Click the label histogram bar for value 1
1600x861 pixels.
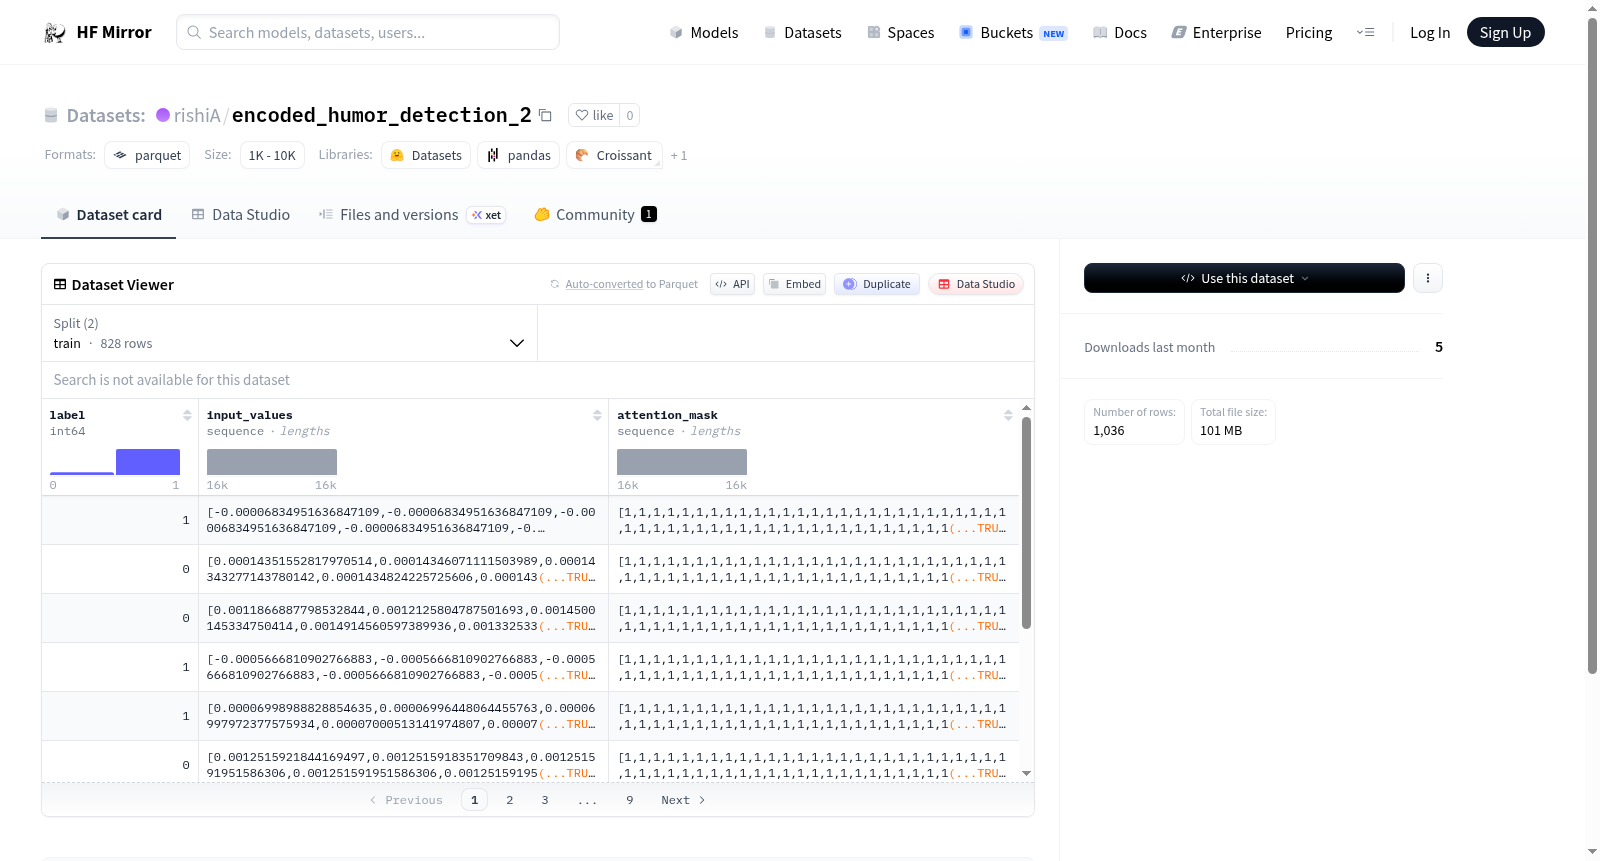[x=148, y=462]
